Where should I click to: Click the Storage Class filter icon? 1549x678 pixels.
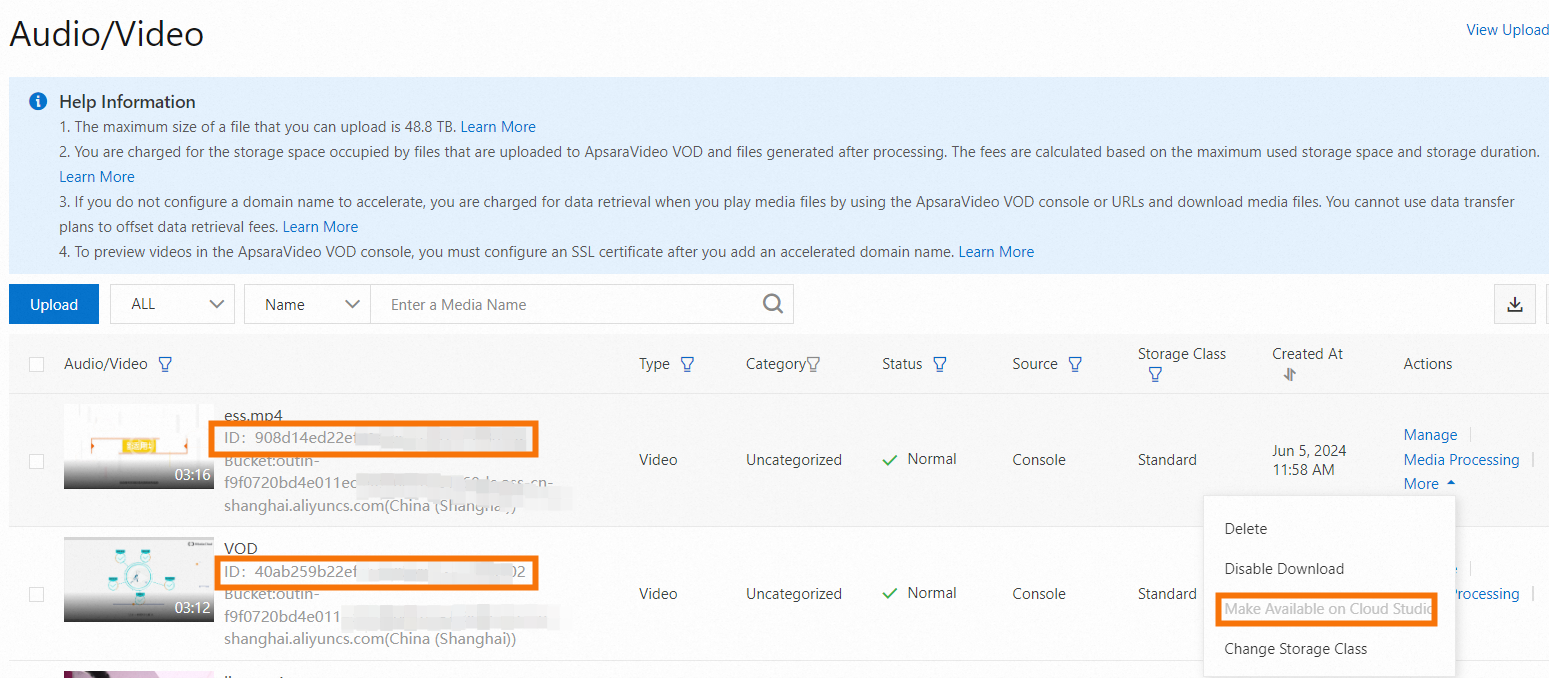(x=1155, y=374)
